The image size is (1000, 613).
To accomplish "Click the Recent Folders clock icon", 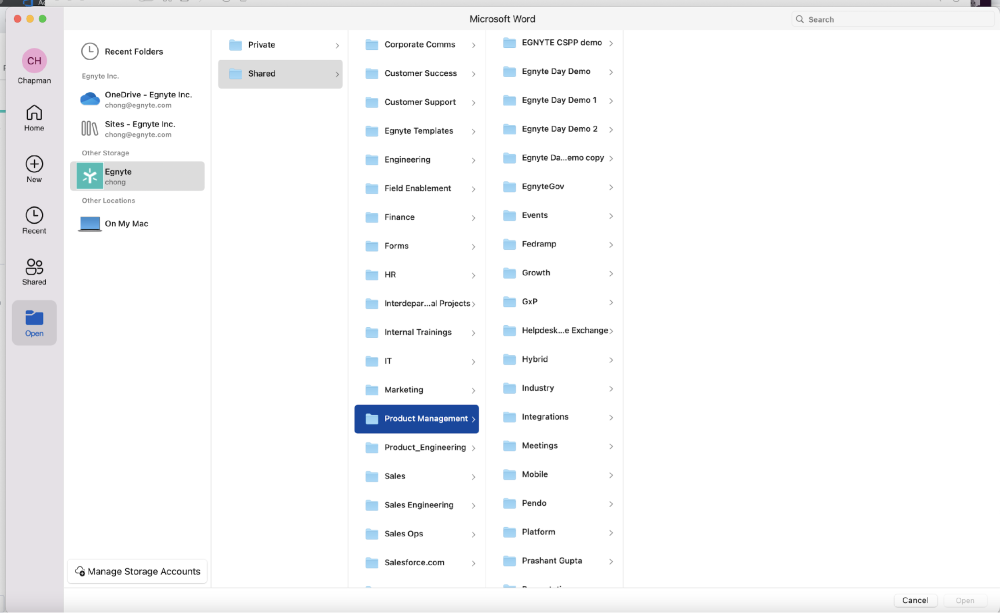I will [90, 51].
